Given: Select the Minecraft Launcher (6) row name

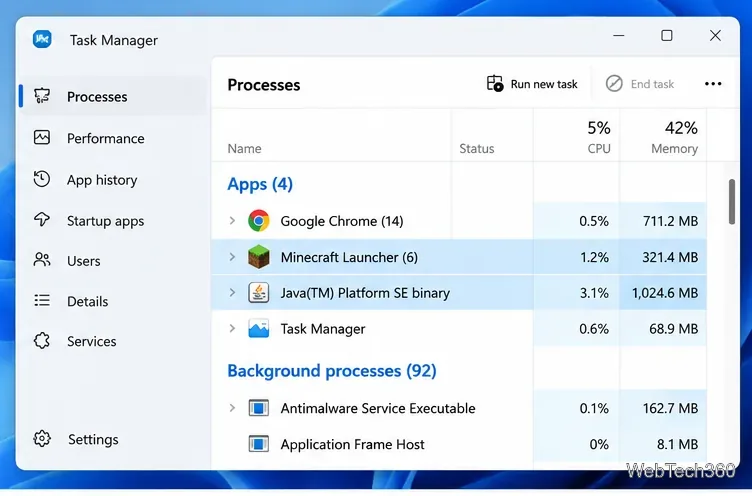Looking at the screenshot, I should pos(349,257).
